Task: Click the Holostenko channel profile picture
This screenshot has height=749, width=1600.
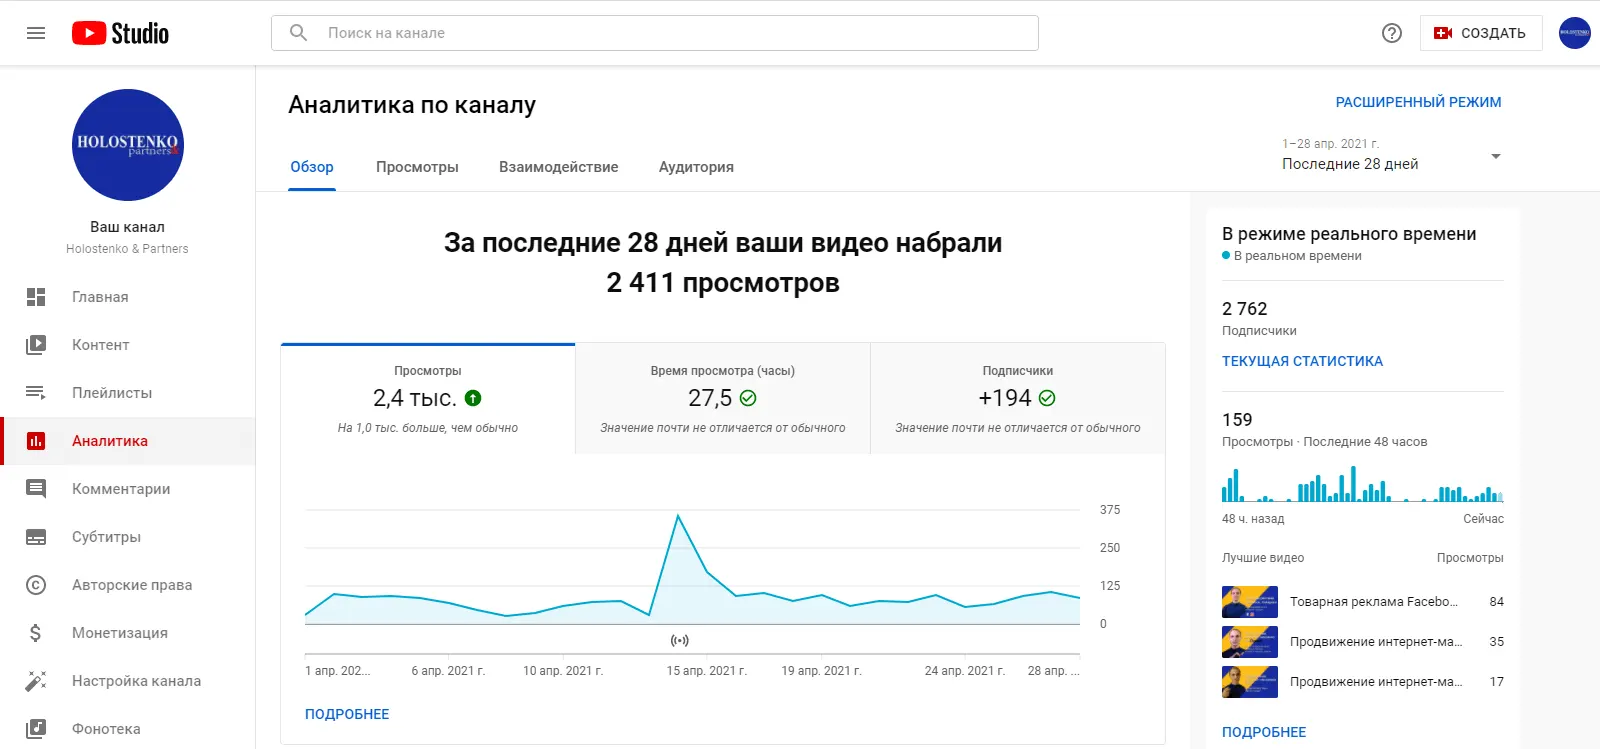Action: (128, 145)
